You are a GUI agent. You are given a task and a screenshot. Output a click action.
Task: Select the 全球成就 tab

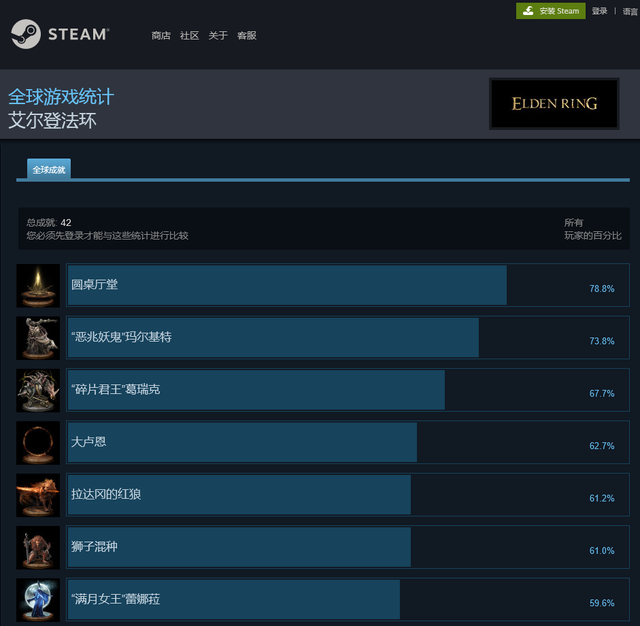[x=49, y=169]
